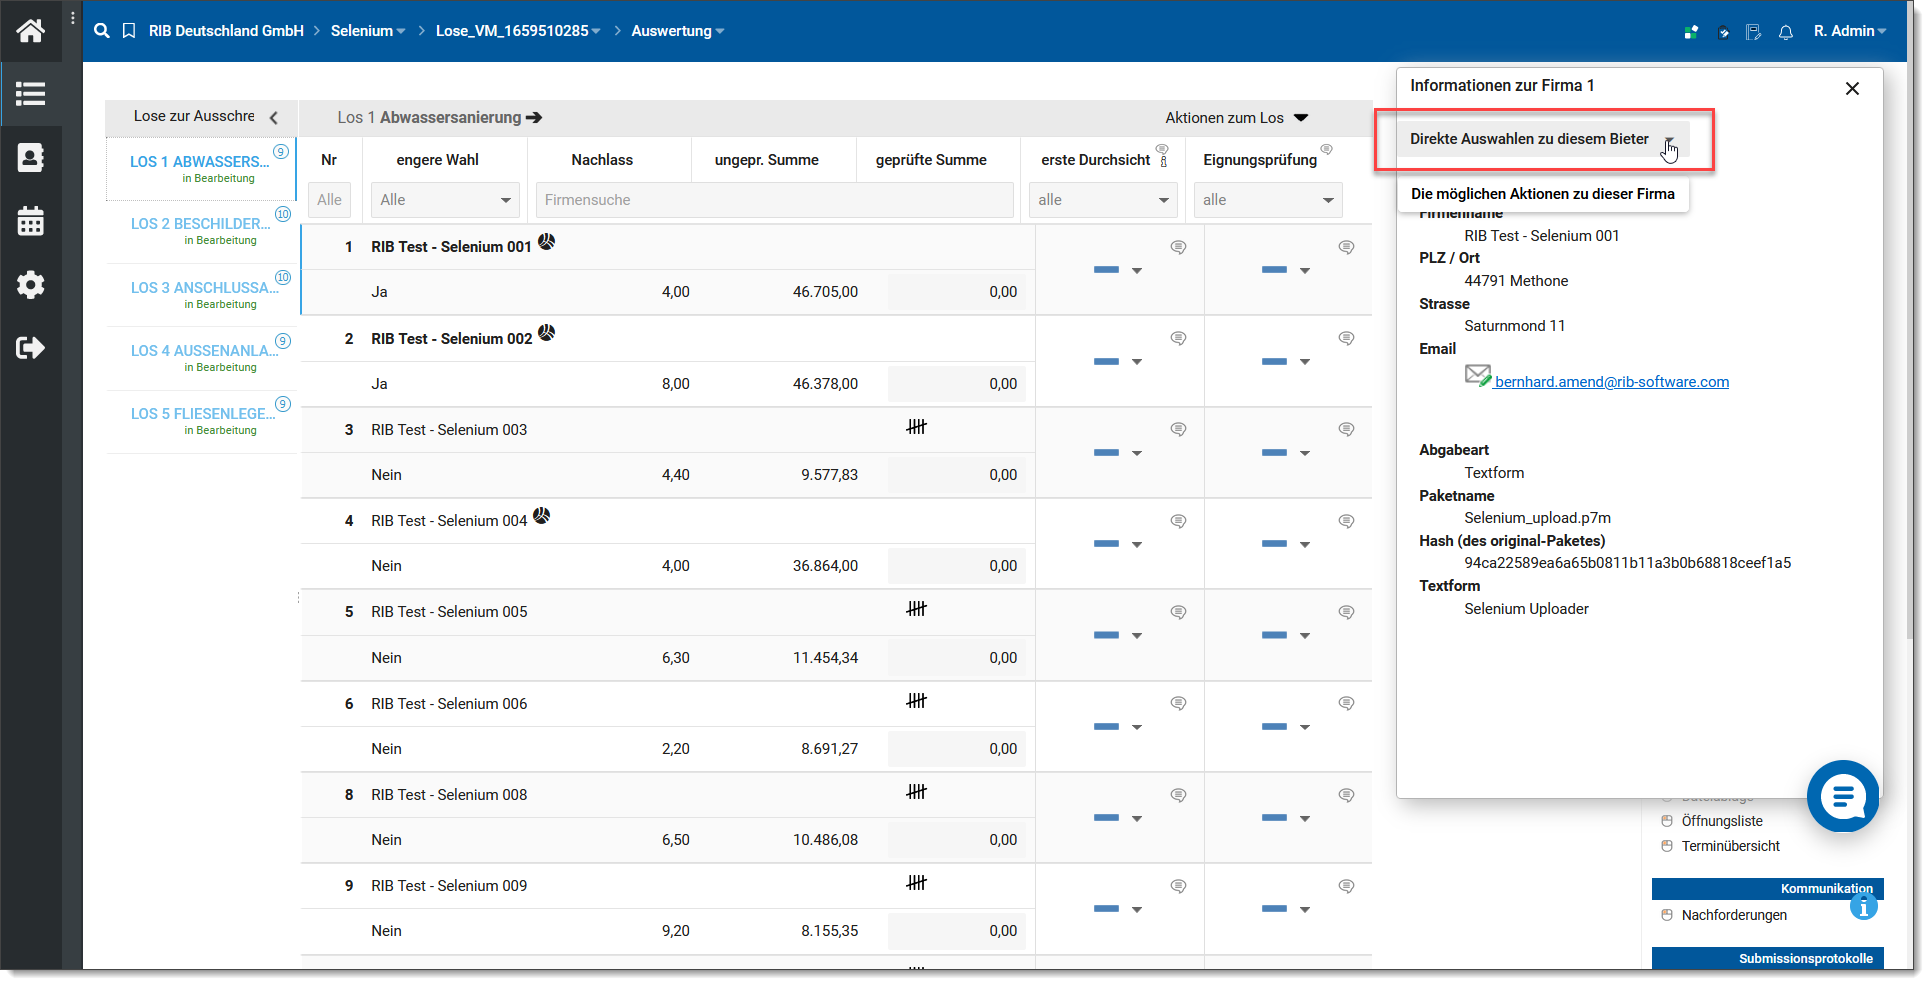Screen dimensions: 1929x985
Task: Click geprüfte Summe field of Selenium 001
Action: point(956,292)
